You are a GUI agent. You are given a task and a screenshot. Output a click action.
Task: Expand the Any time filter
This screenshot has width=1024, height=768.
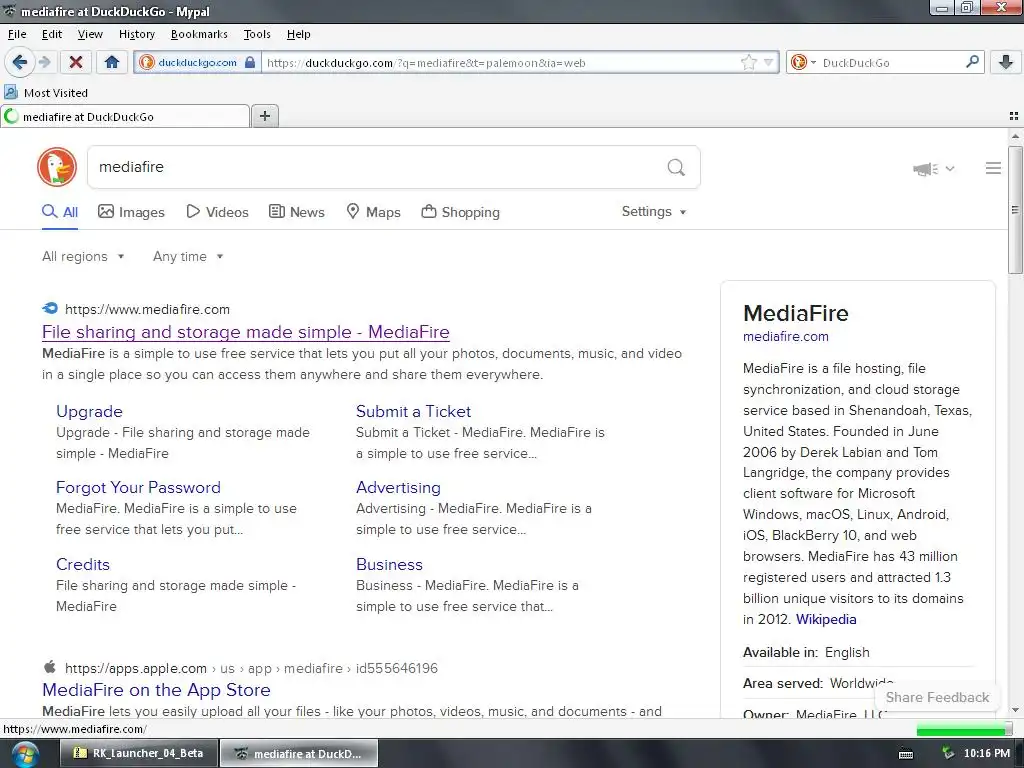[x=188, y=257]
